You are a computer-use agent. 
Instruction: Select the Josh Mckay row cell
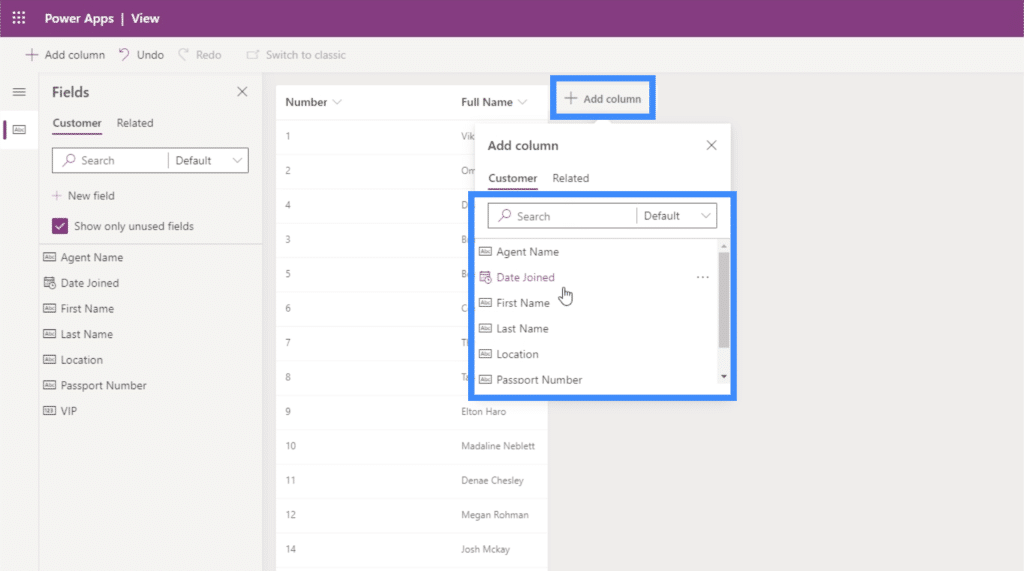pyautogui.click(x=485, y=549)
